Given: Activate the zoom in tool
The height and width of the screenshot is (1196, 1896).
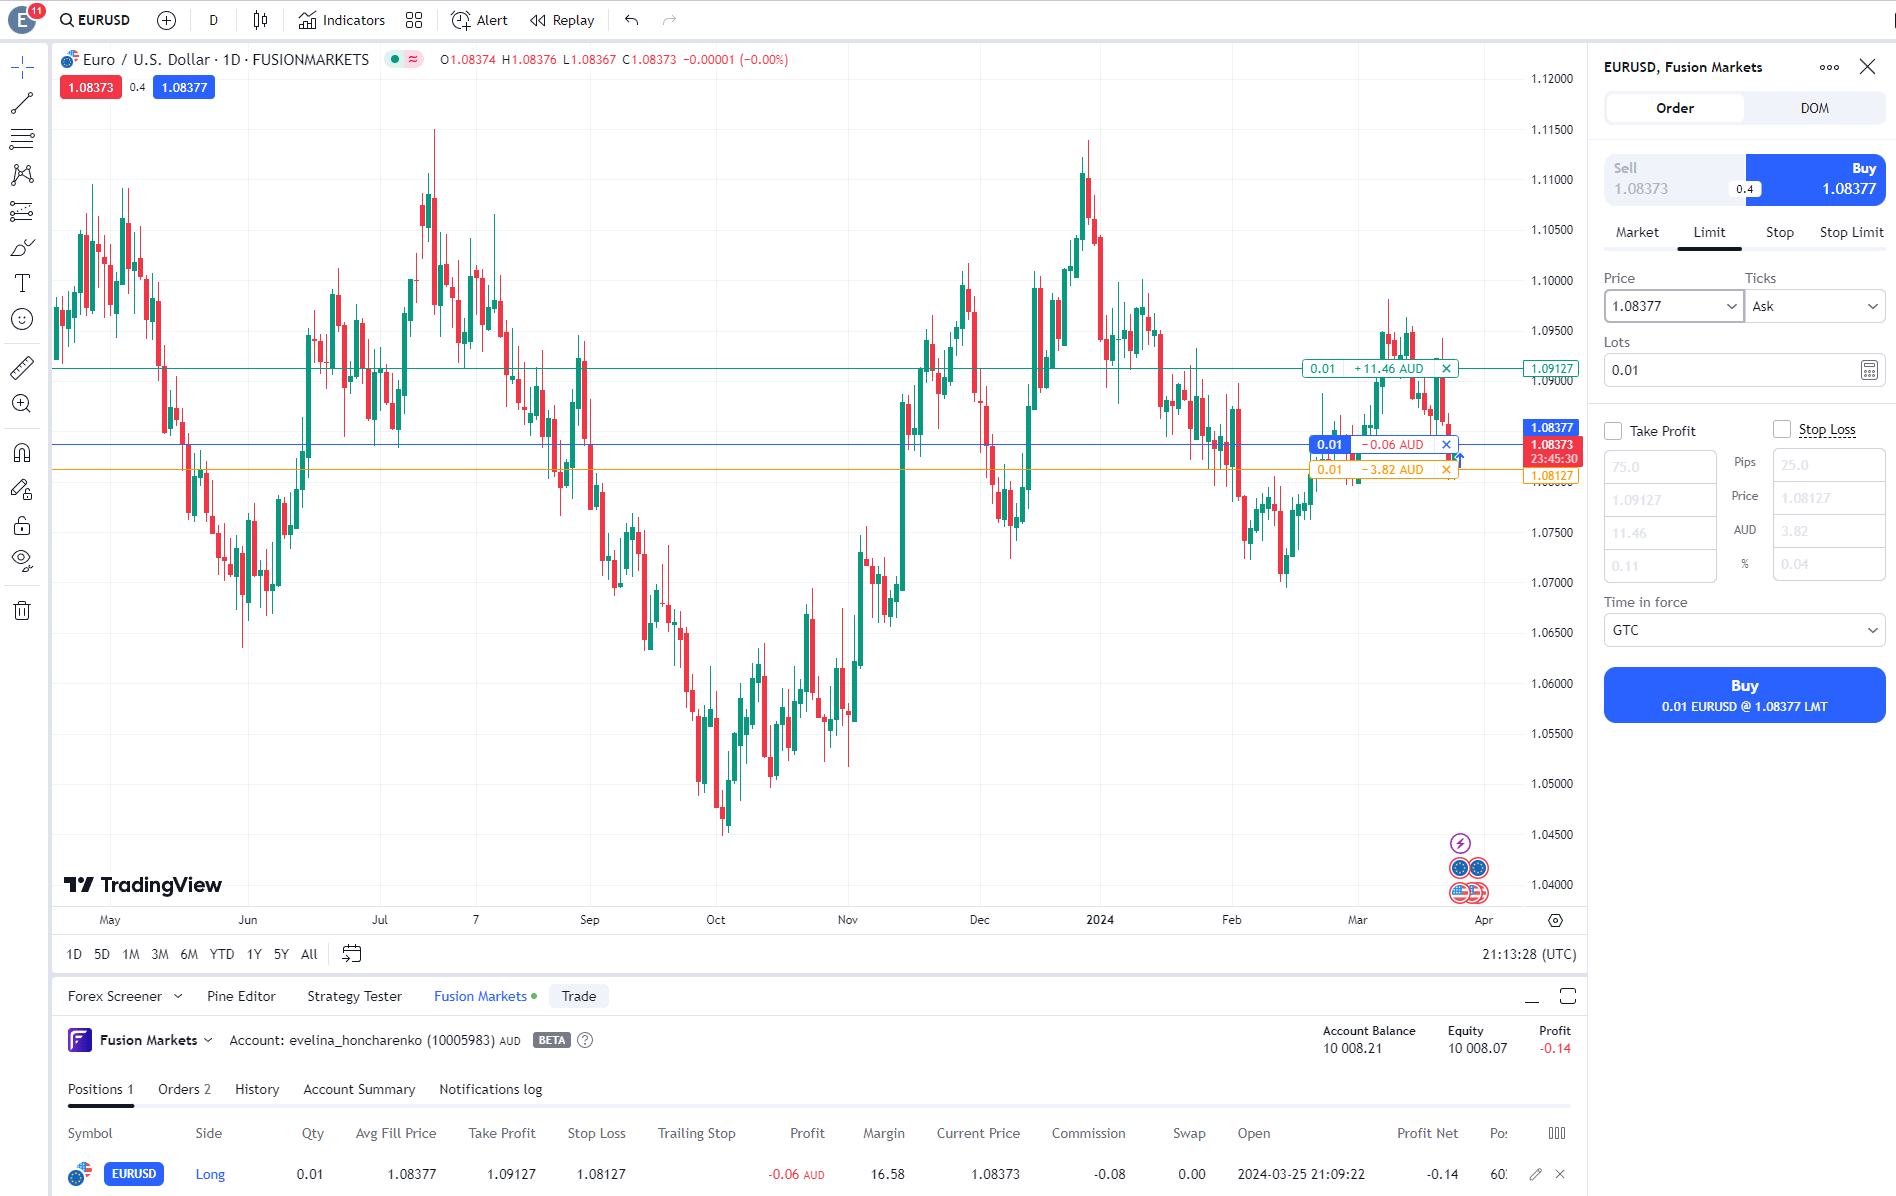Looking at the screenshot, I should (x=22, y=404).
